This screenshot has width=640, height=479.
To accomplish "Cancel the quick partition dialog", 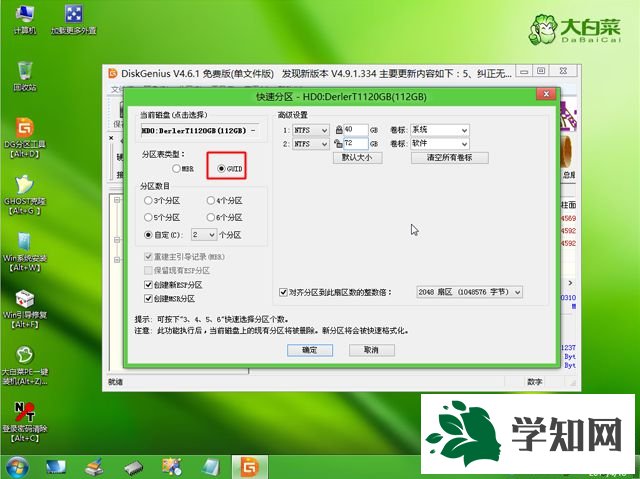I will [x=371, y=350].
